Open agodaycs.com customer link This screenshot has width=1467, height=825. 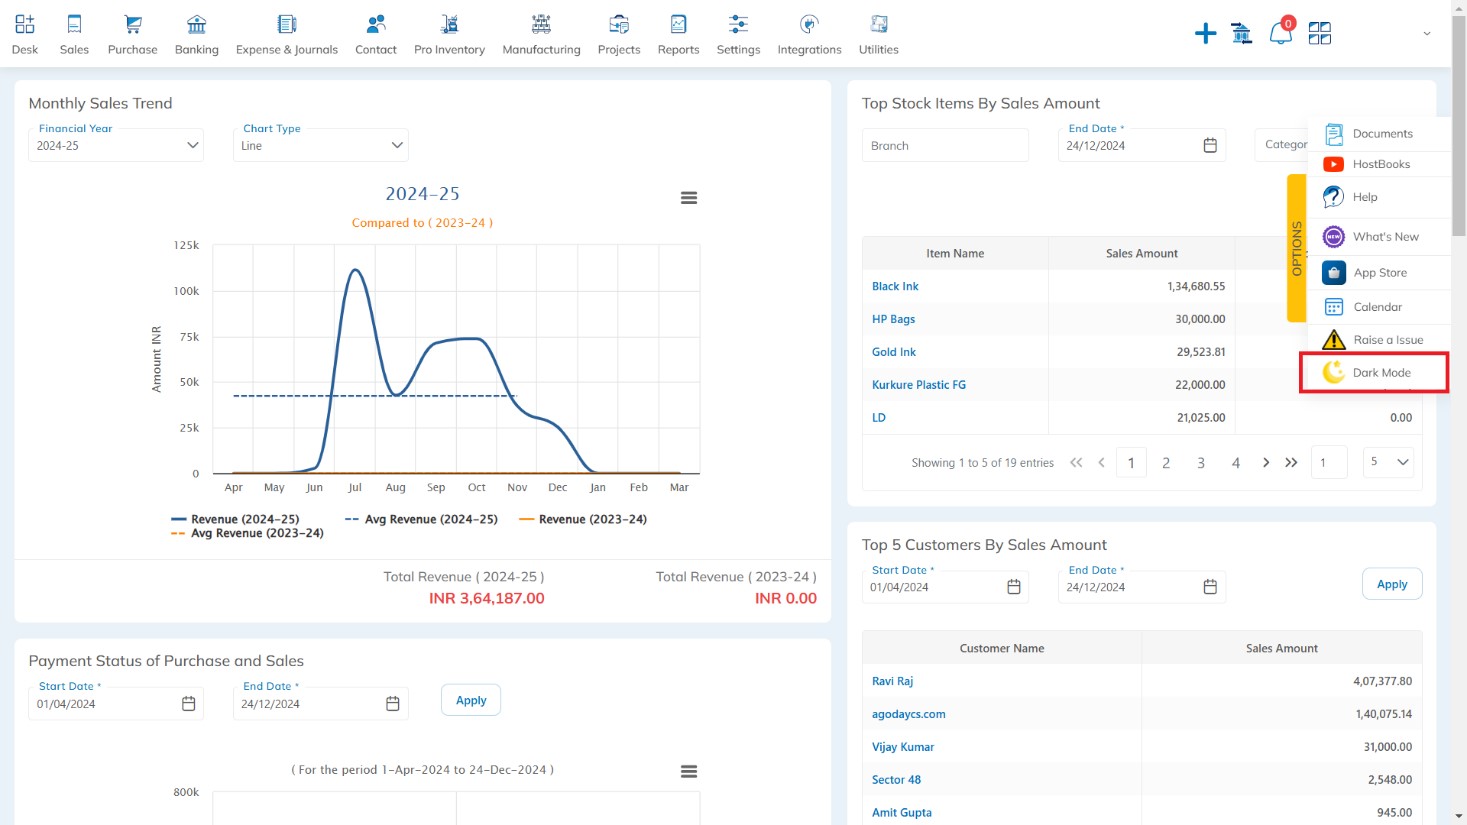[908, 714]
